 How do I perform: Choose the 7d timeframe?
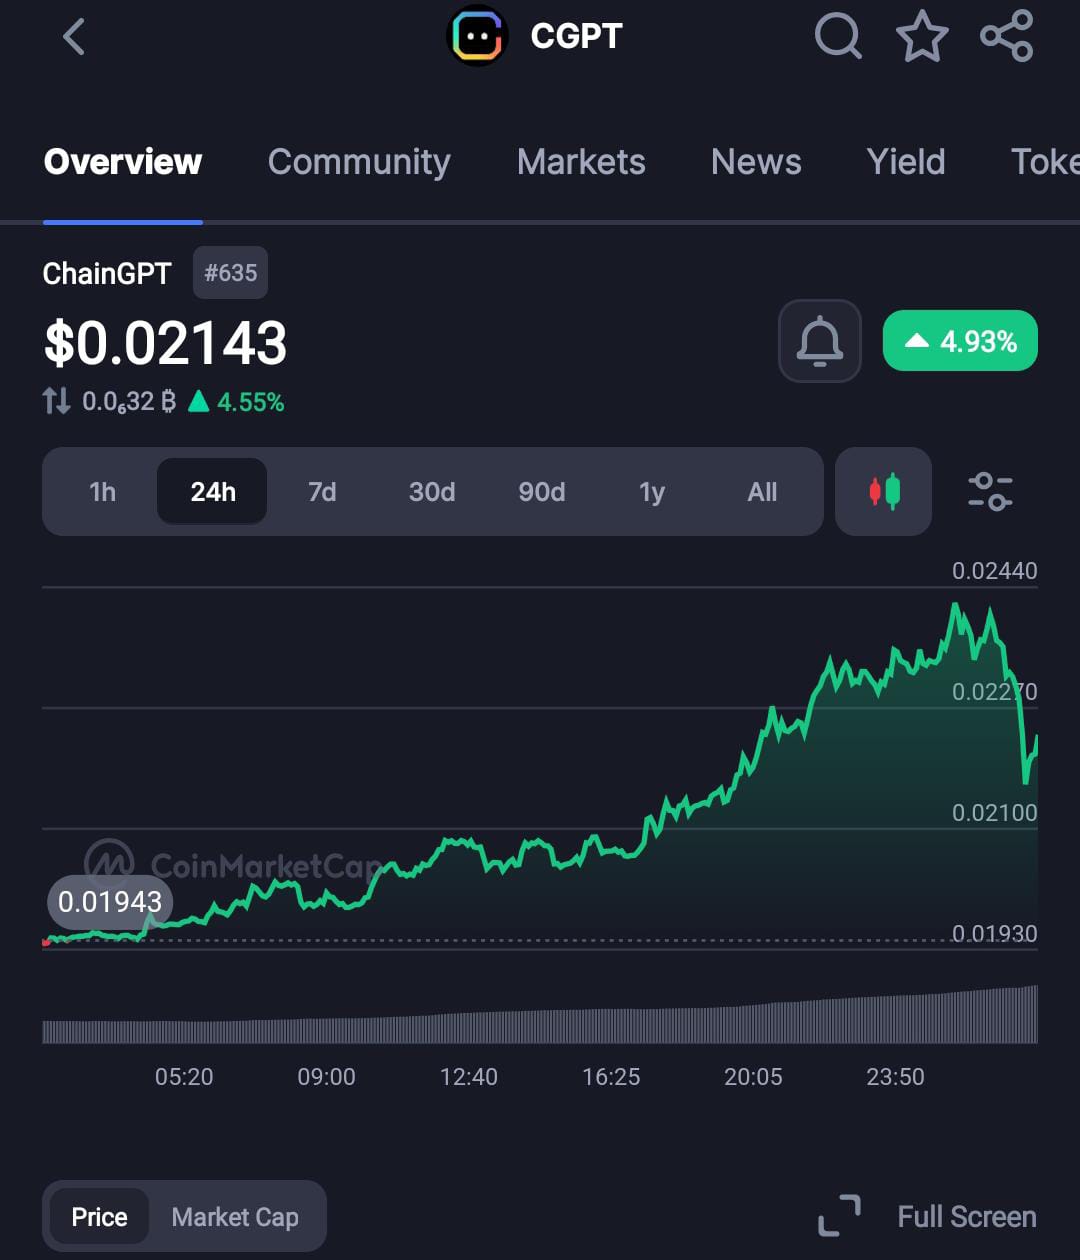(322, 492)
